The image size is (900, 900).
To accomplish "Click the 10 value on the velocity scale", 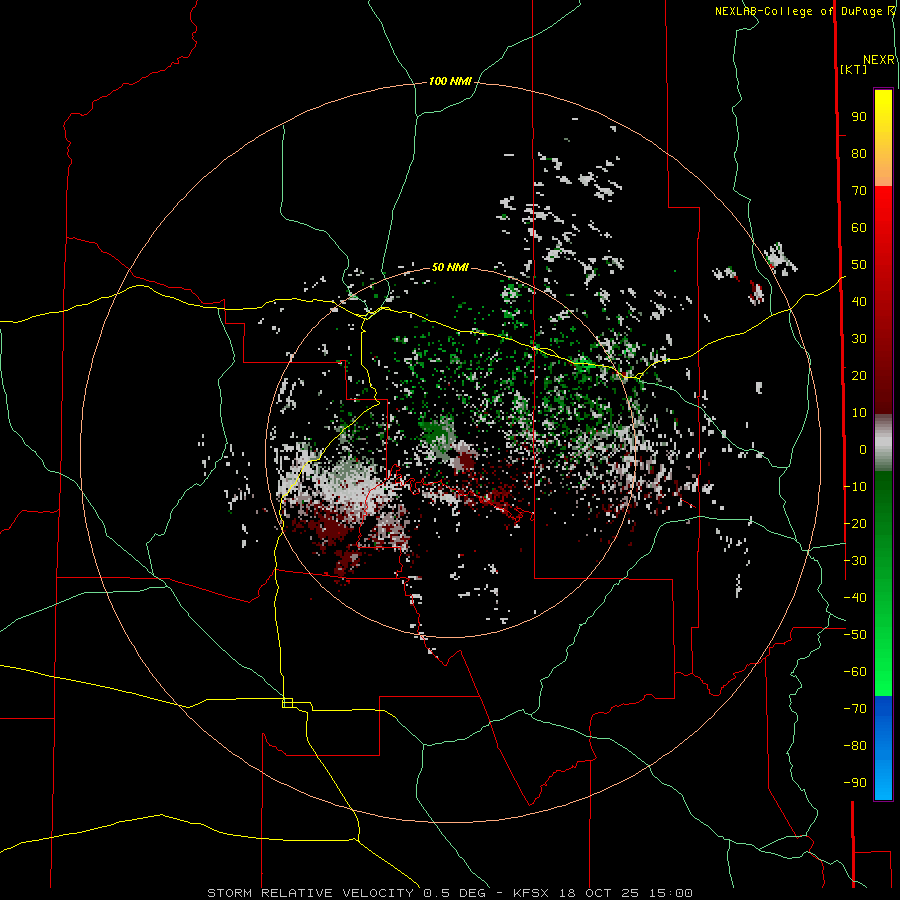I will (x=859, y=413).
